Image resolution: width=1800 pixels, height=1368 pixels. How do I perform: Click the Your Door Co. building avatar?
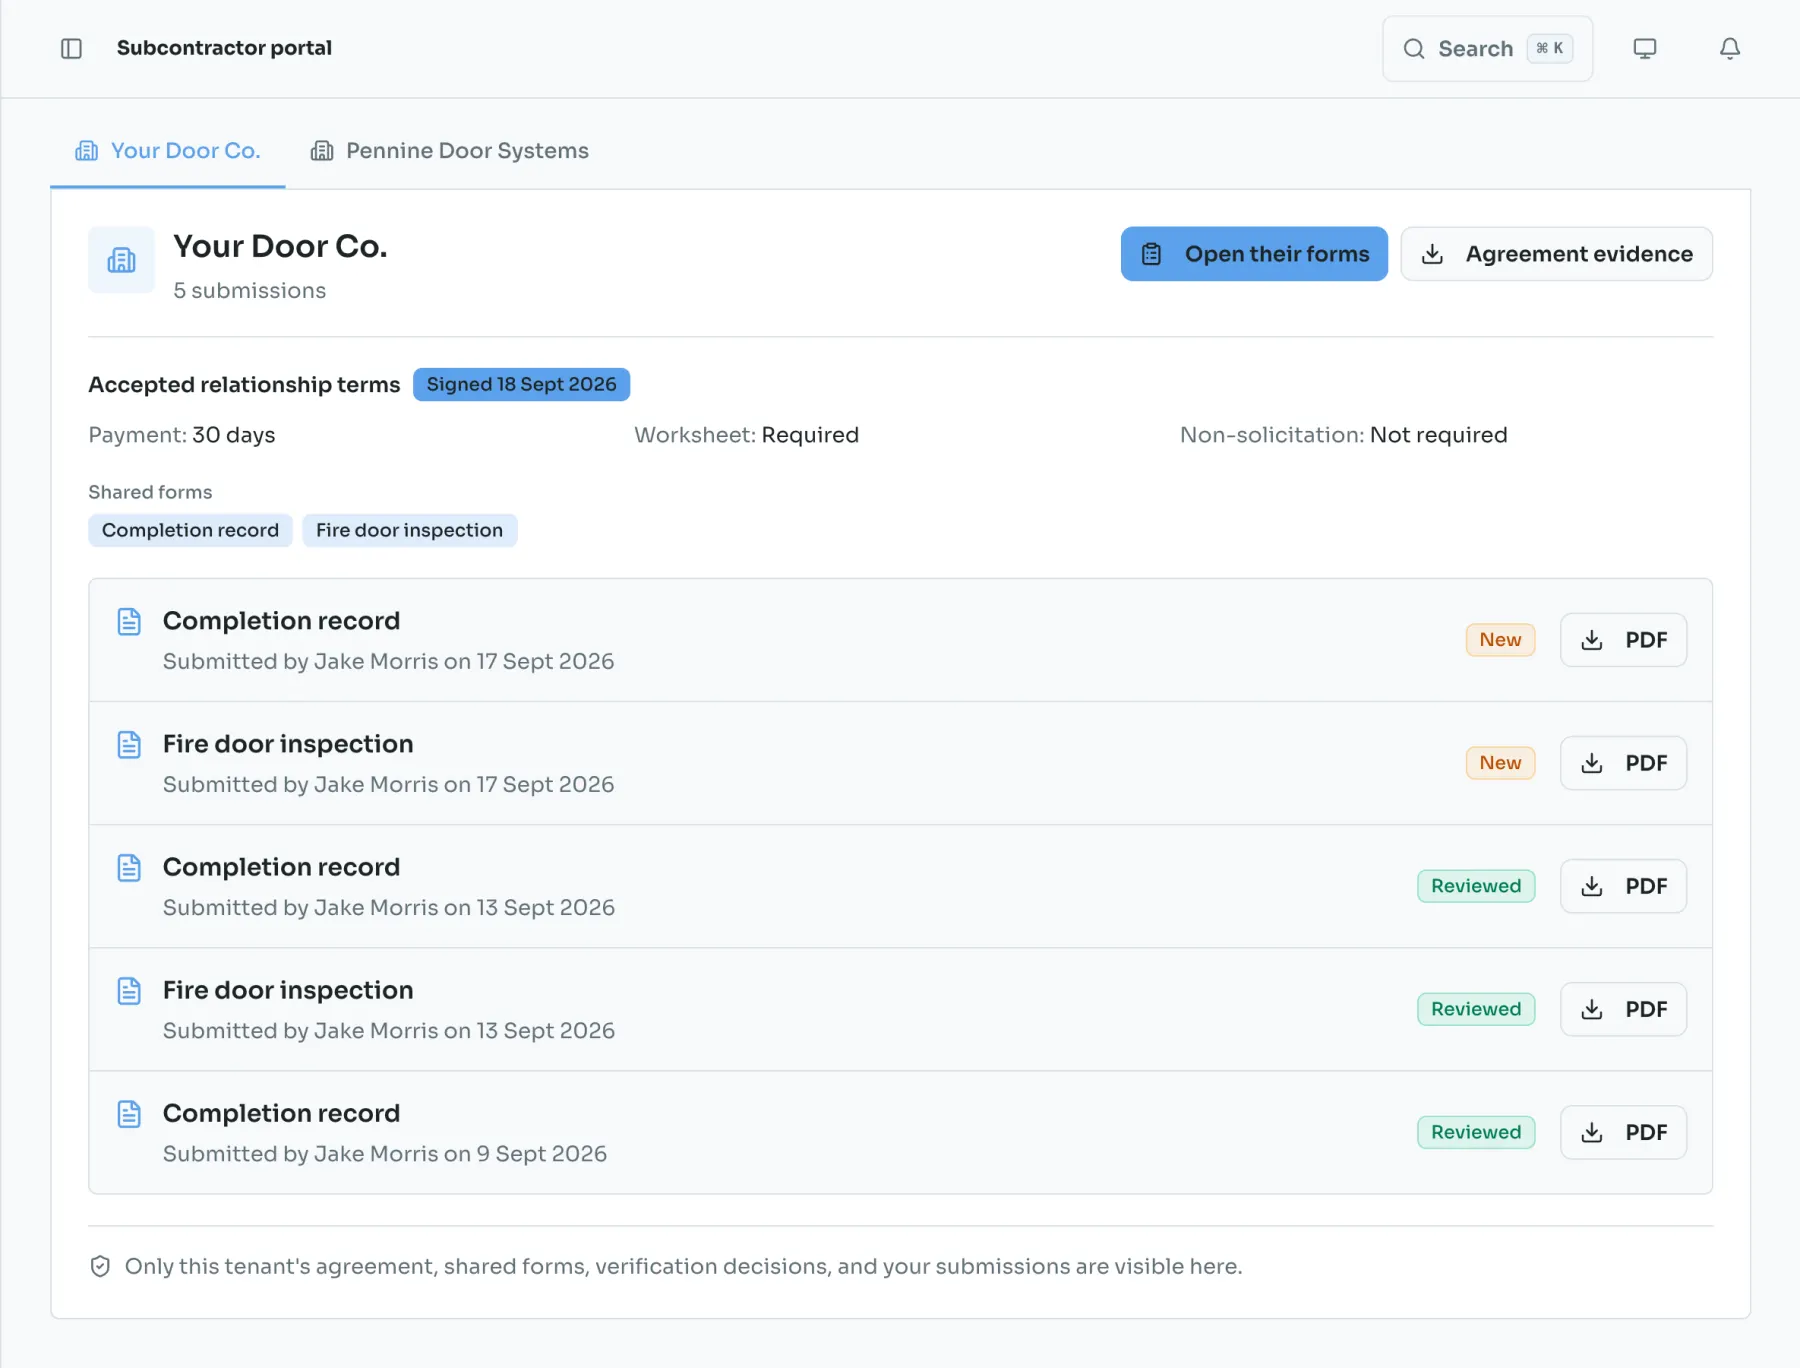[121, 260]
